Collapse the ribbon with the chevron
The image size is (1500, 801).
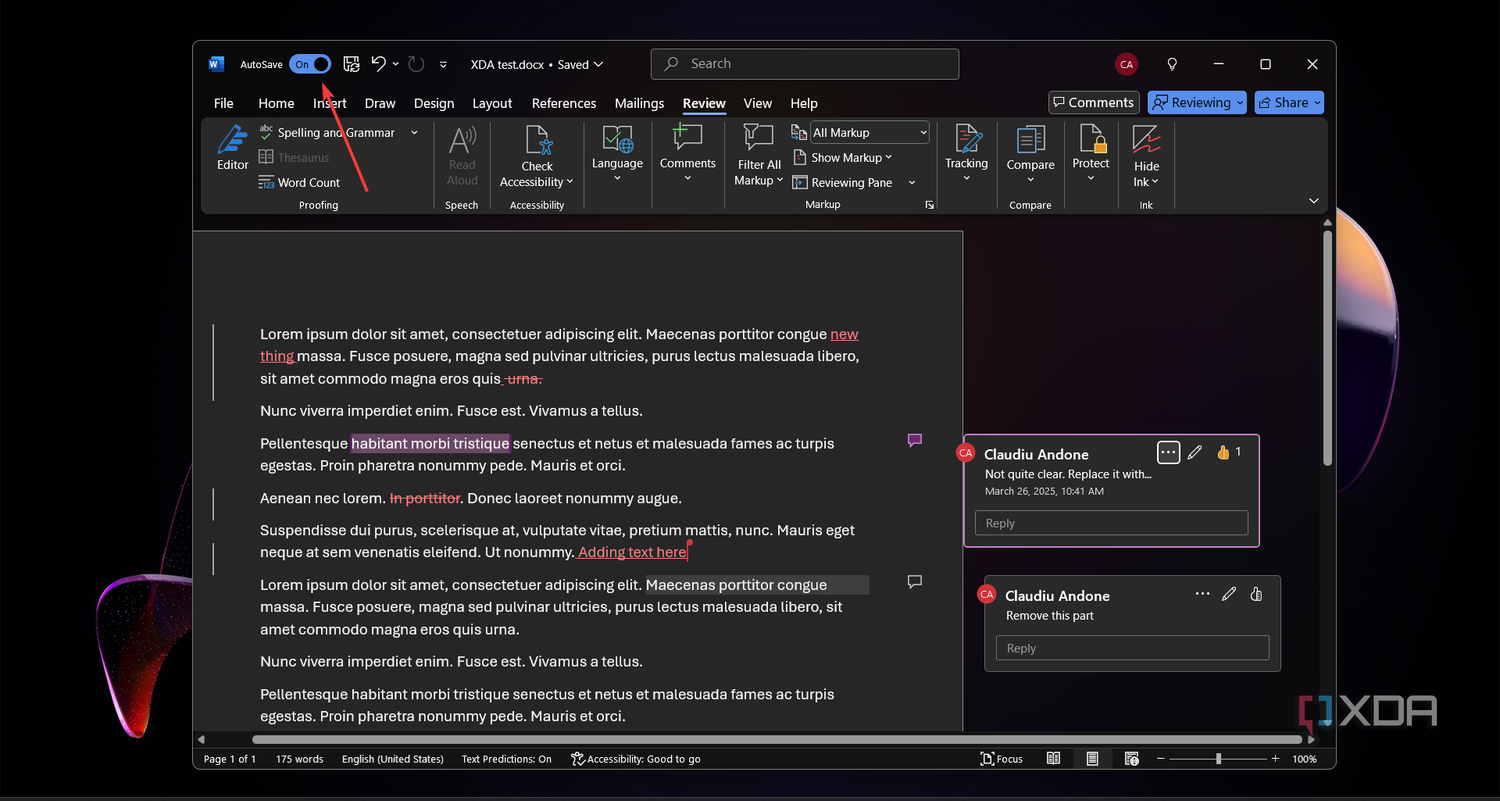tap(1314, 201)
